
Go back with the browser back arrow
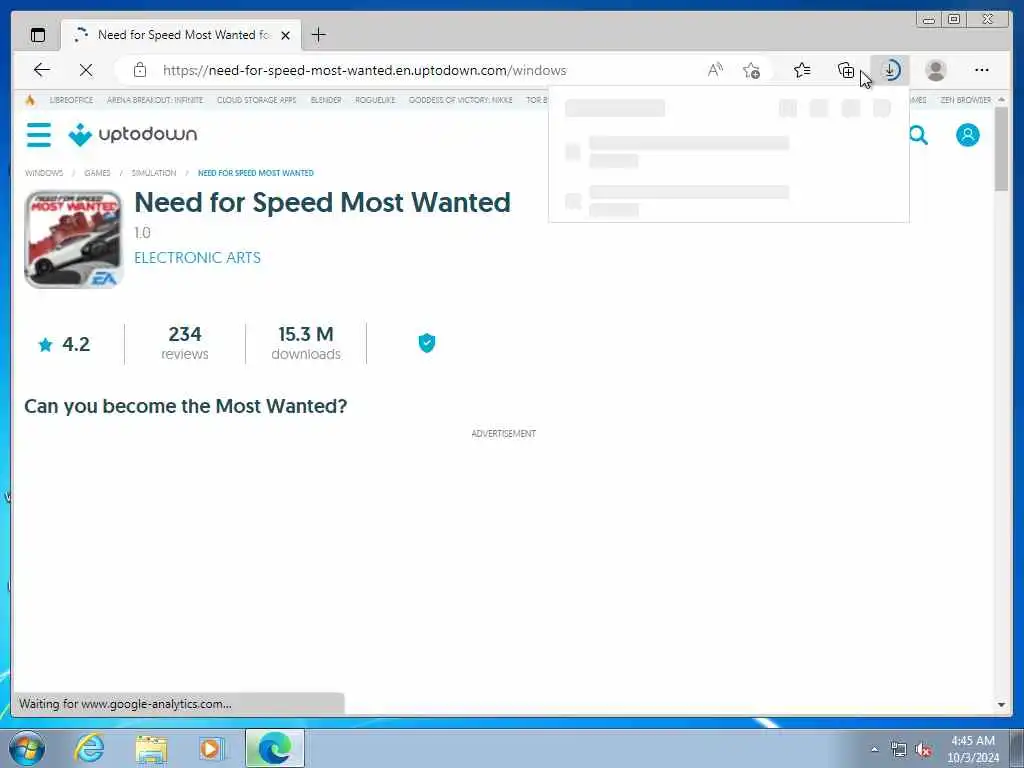point(42,70)
